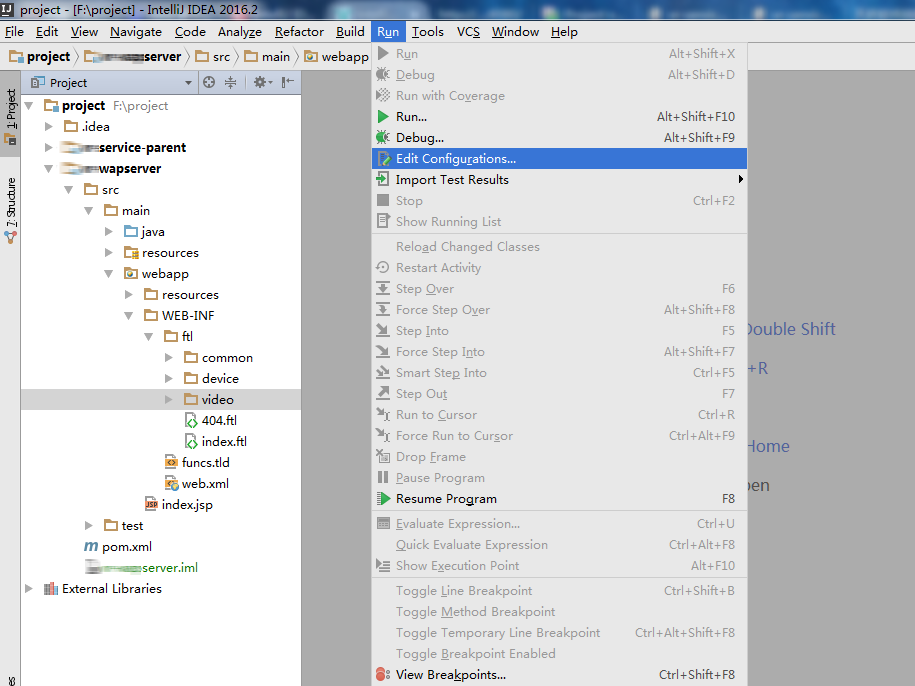915x686 pixels.
Task: Select the src folder in project tree
Action: pos(102,190)
